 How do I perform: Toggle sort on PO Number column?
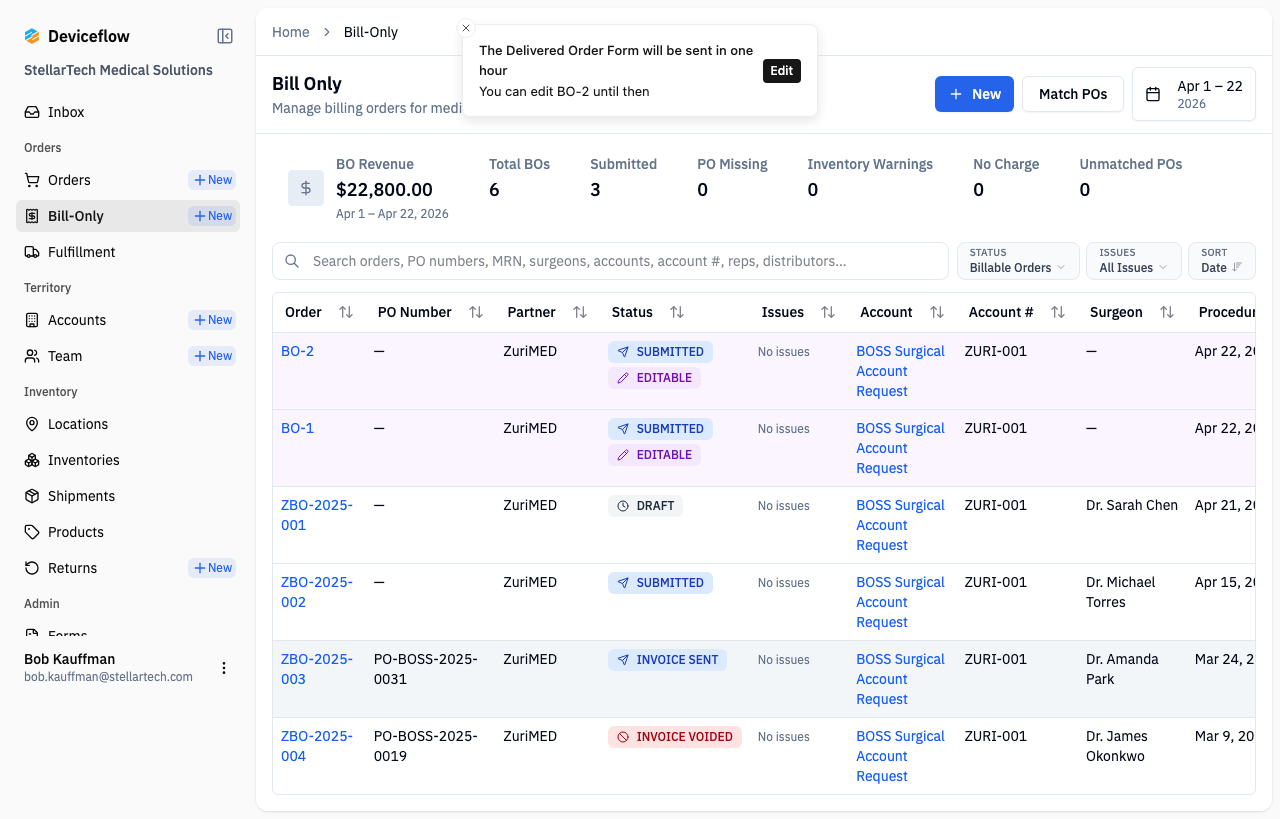pos(476,312)
